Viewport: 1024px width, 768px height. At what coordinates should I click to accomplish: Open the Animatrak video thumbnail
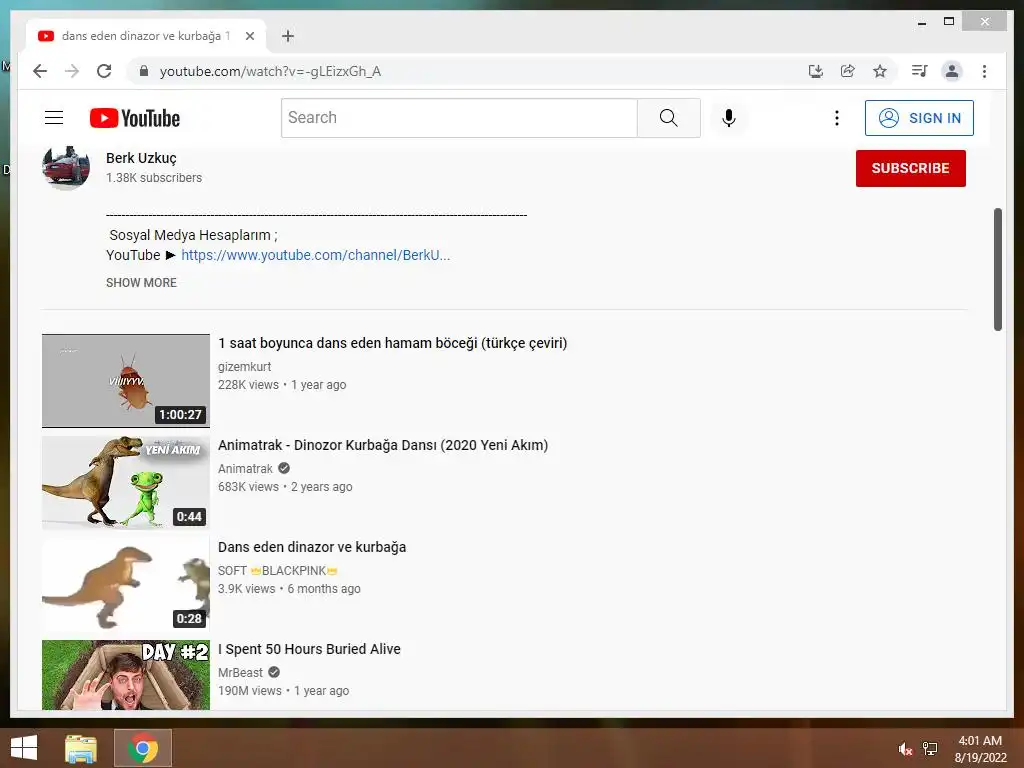[x=126, y=483]
